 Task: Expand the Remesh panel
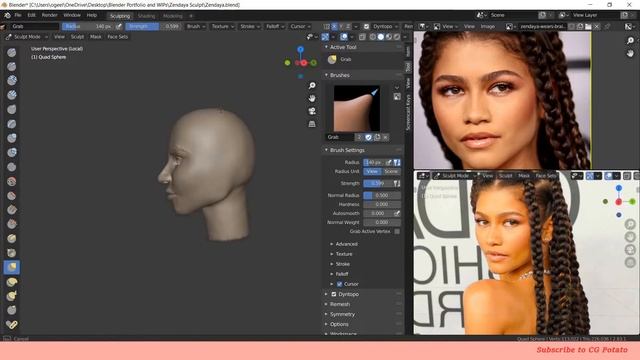pyautogui.click(x=340, y=304)
